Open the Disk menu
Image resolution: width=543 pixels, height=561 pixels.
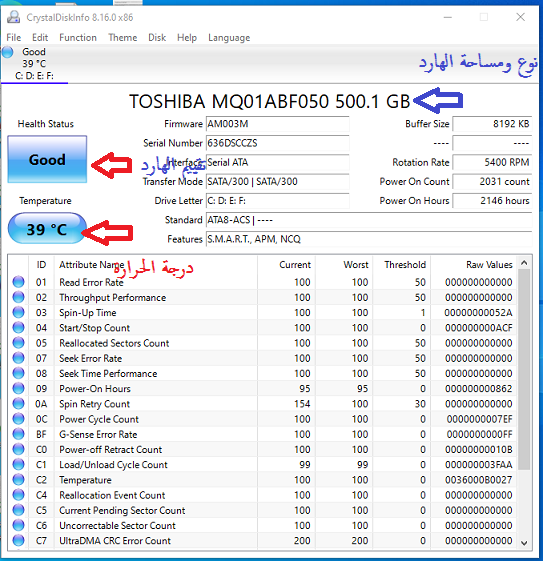coord(157,38)
